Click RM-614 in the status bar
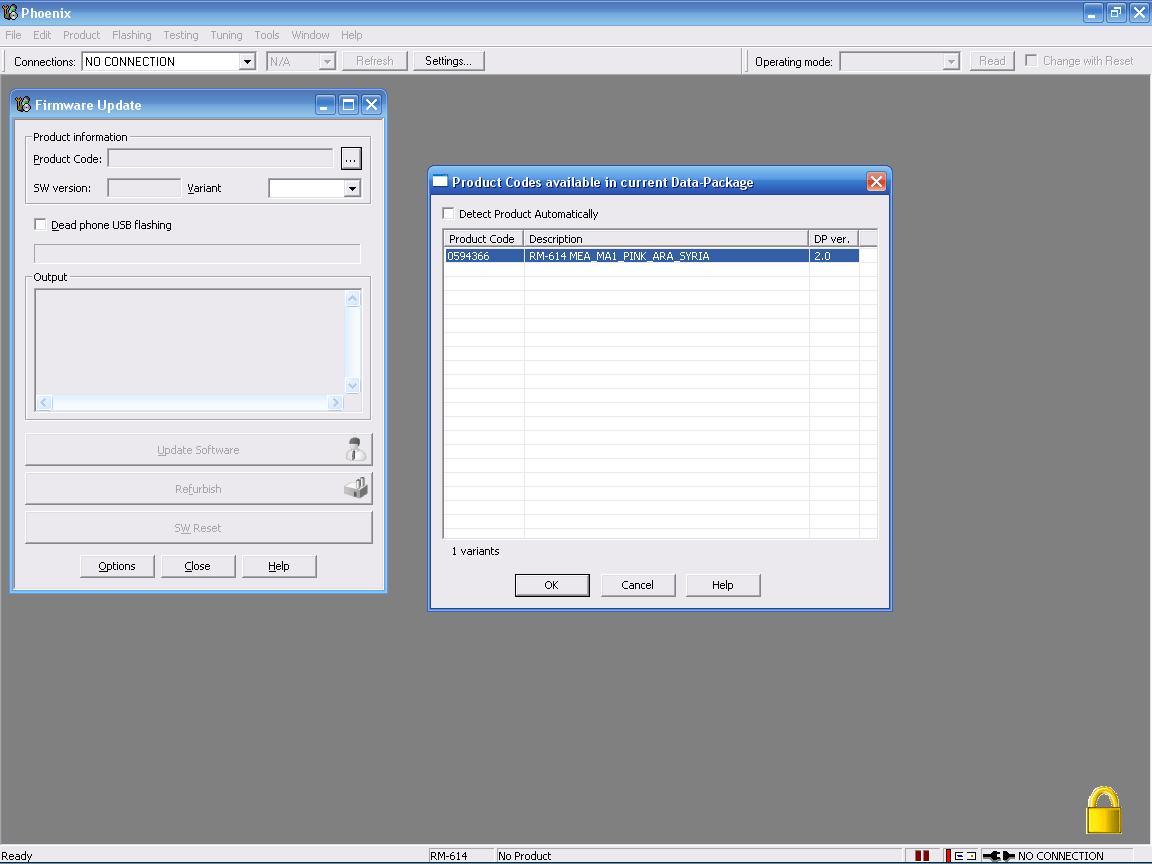 tap(449, 856)
